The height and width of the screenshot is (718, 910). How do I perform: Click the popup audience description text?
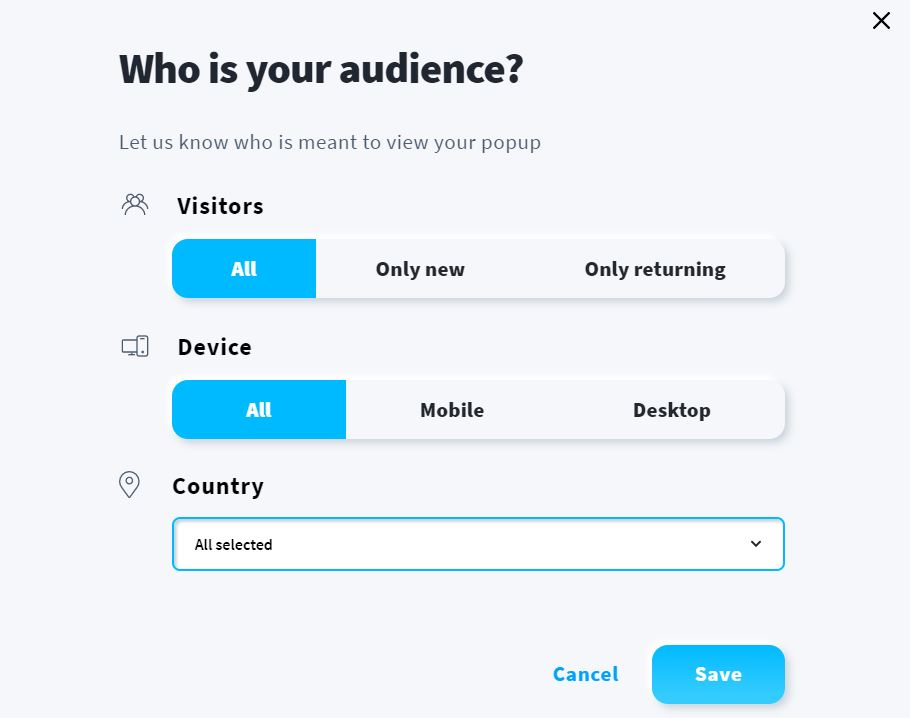(330, 142)
